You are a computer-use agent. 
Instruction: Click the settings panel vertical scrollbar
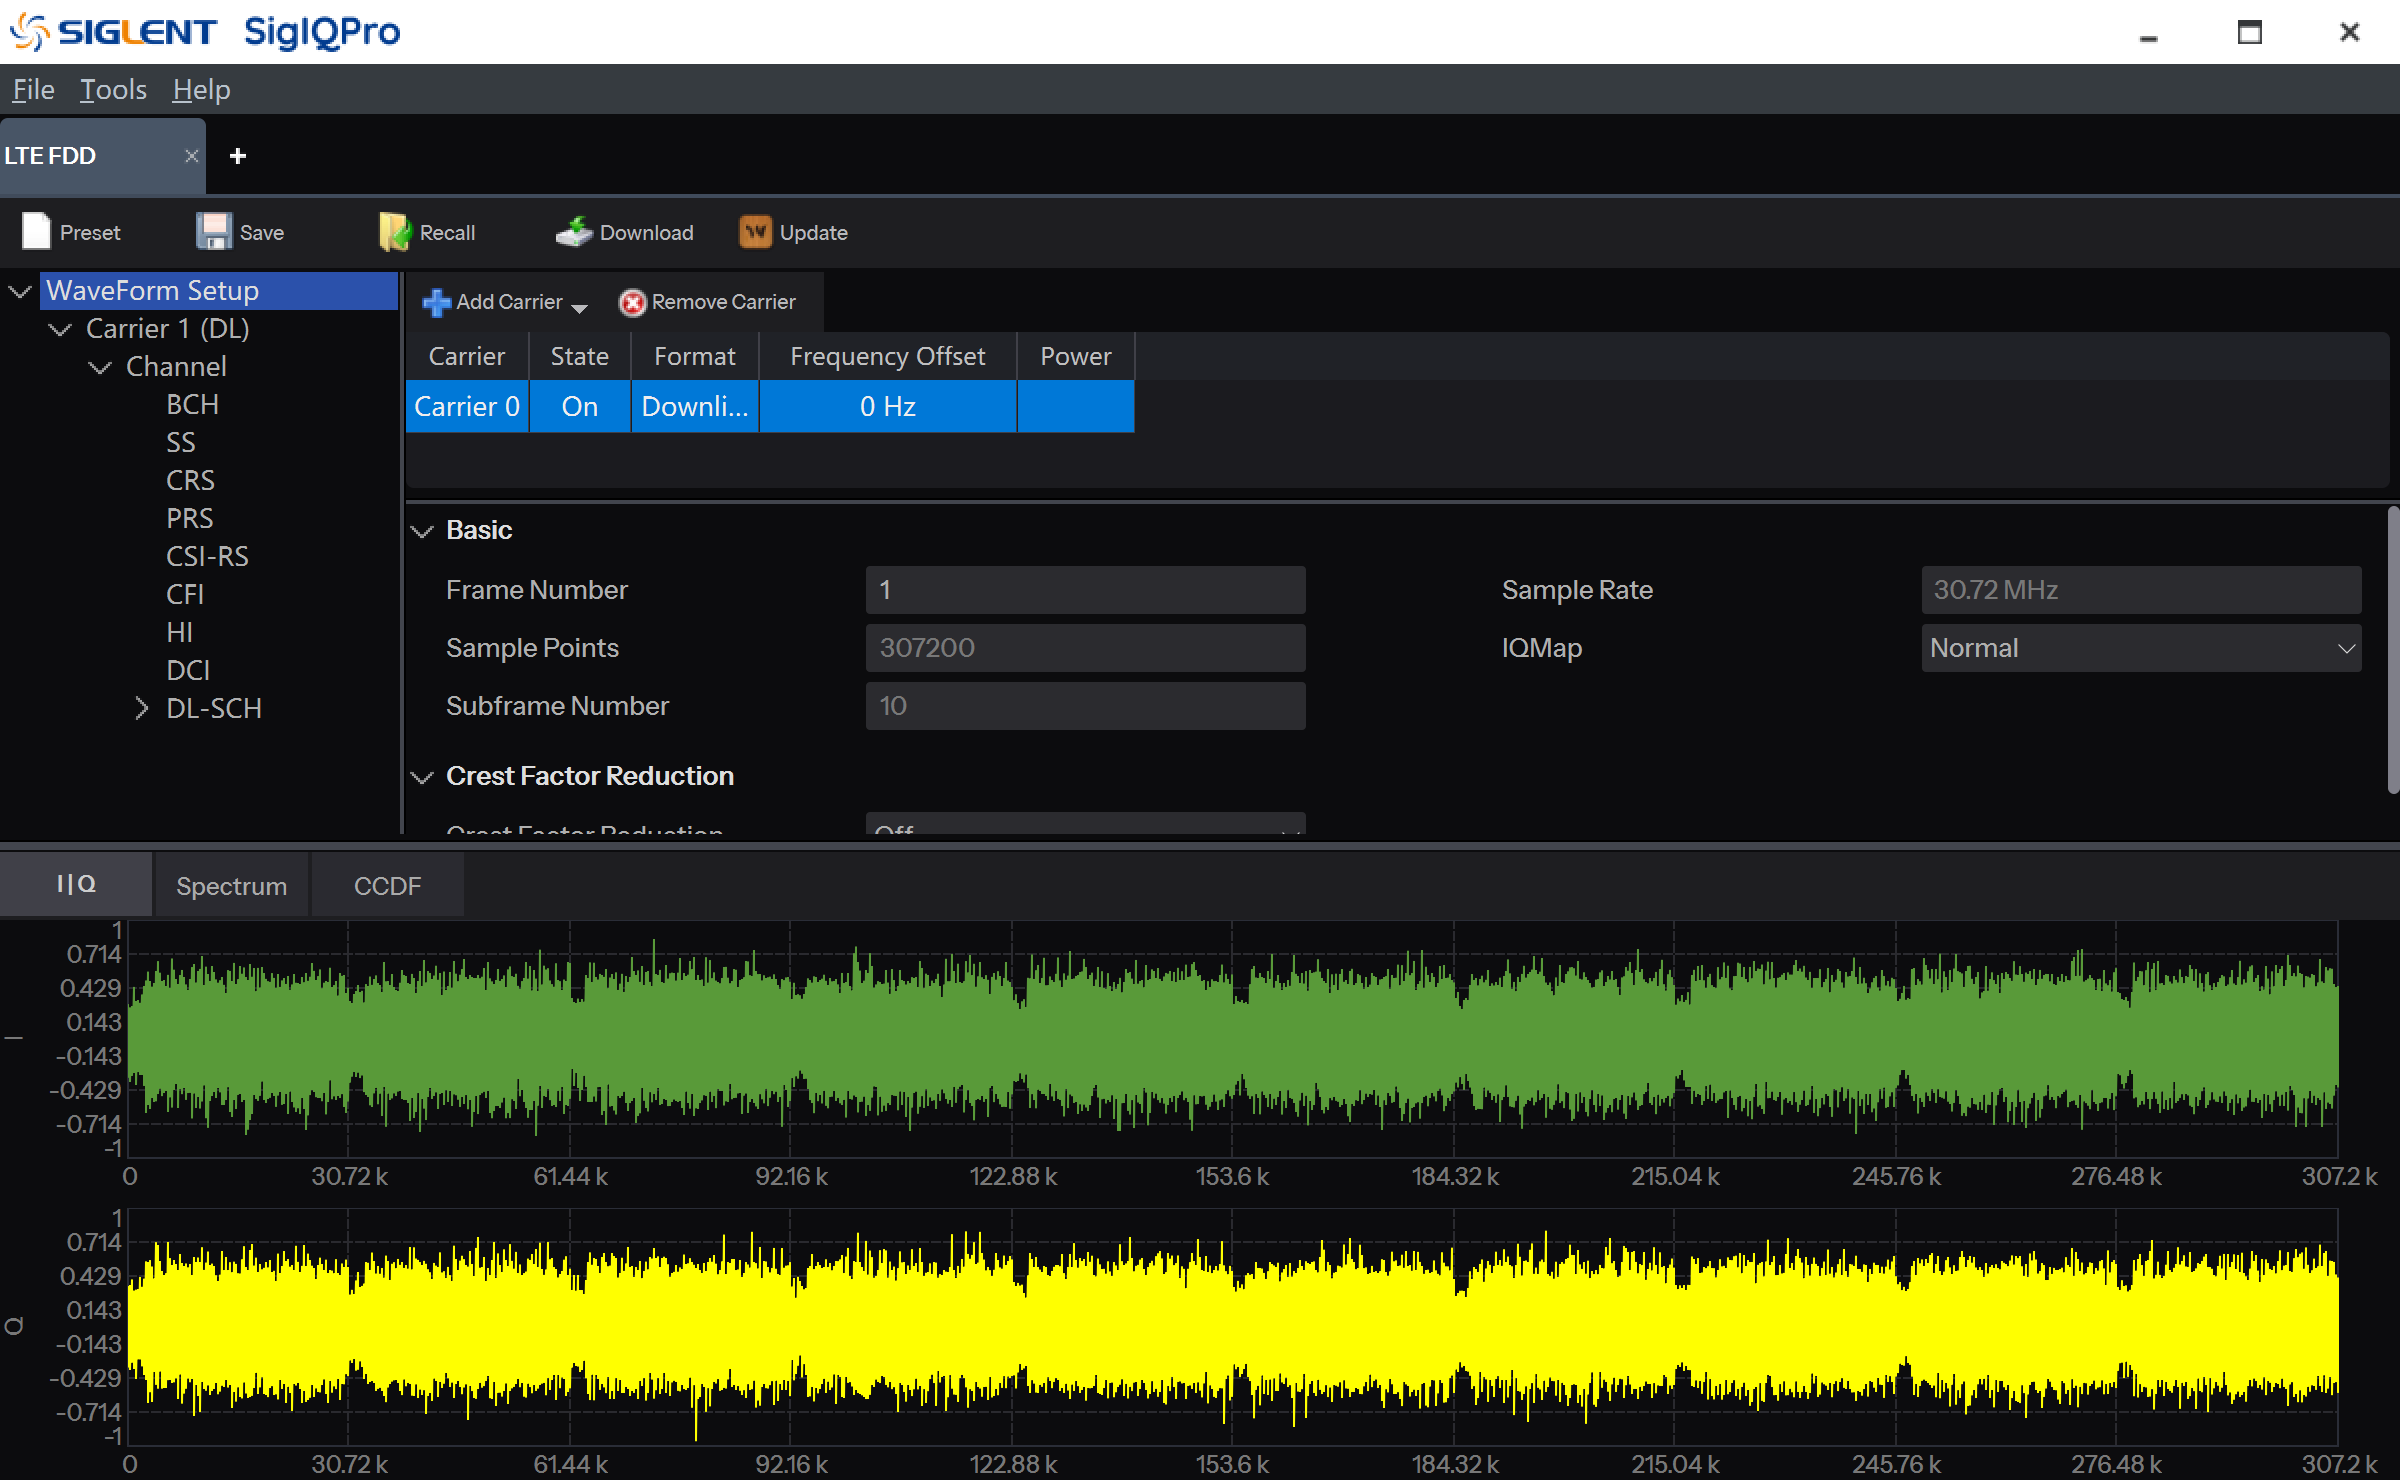point(2392,650)
